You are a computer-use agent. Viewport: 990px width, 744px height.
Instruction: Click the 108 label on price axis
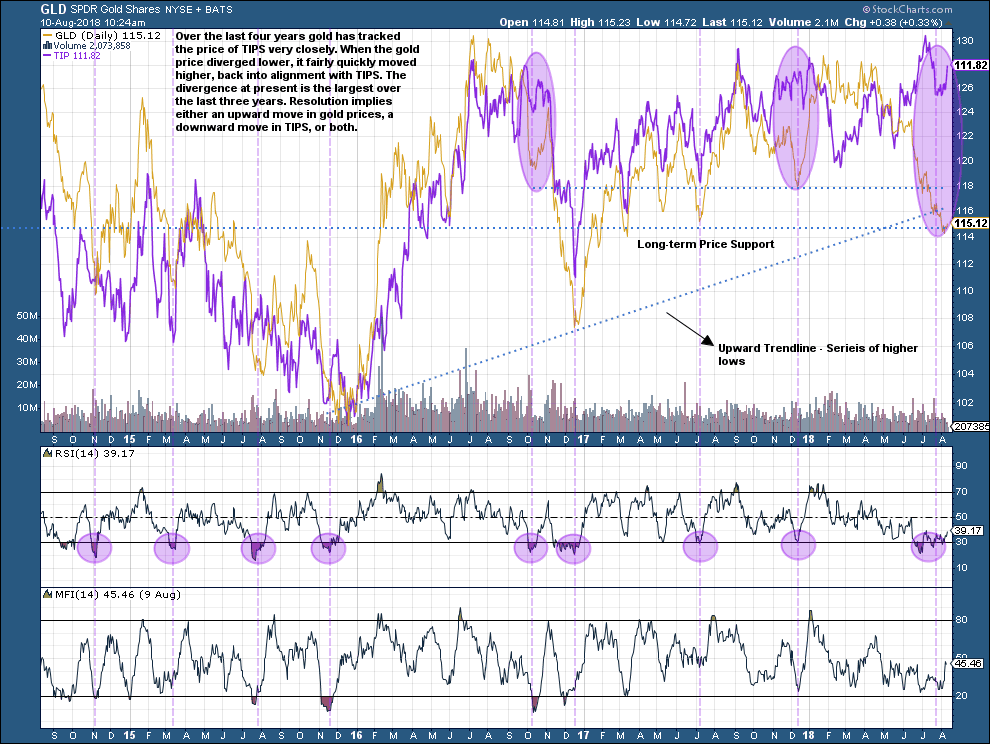point(965,317)
